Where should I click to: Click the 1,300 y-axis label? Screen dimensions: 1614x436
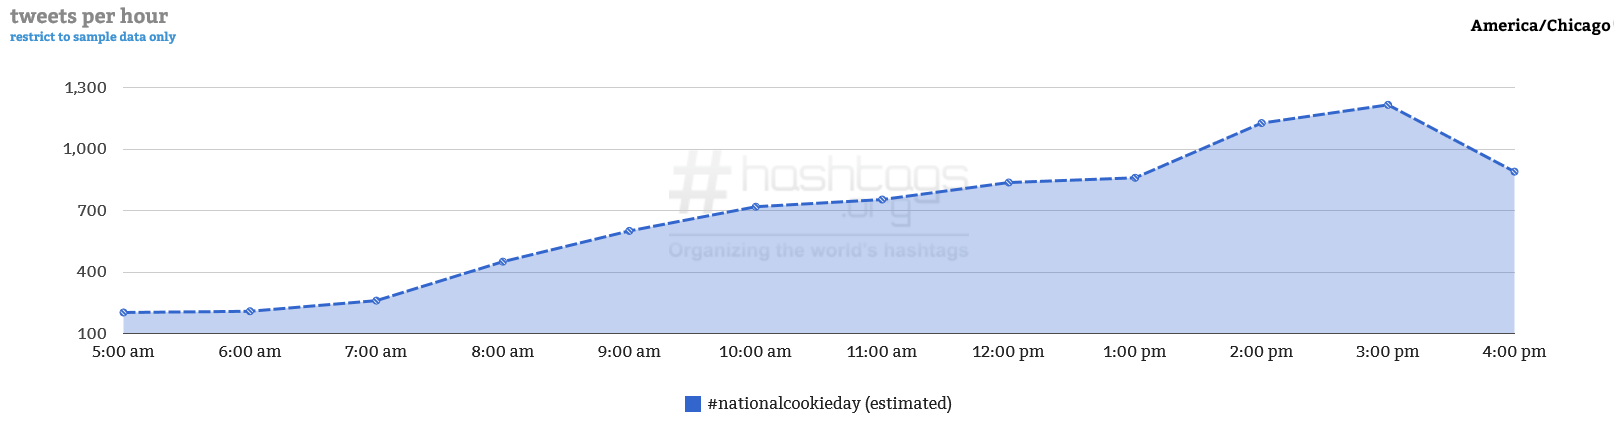coord(86,88)
